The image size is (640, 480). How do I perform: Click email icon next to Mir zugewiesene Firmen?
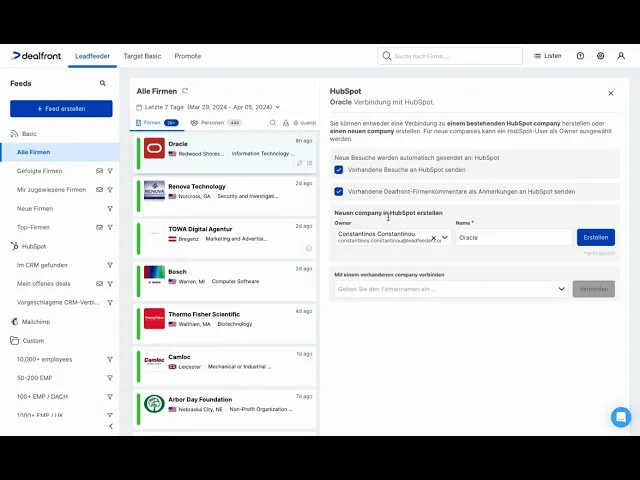(x=99, y=190)
